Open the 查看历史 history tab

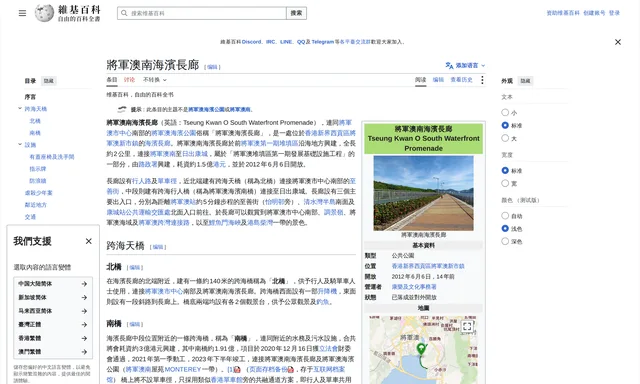point(461,80)
